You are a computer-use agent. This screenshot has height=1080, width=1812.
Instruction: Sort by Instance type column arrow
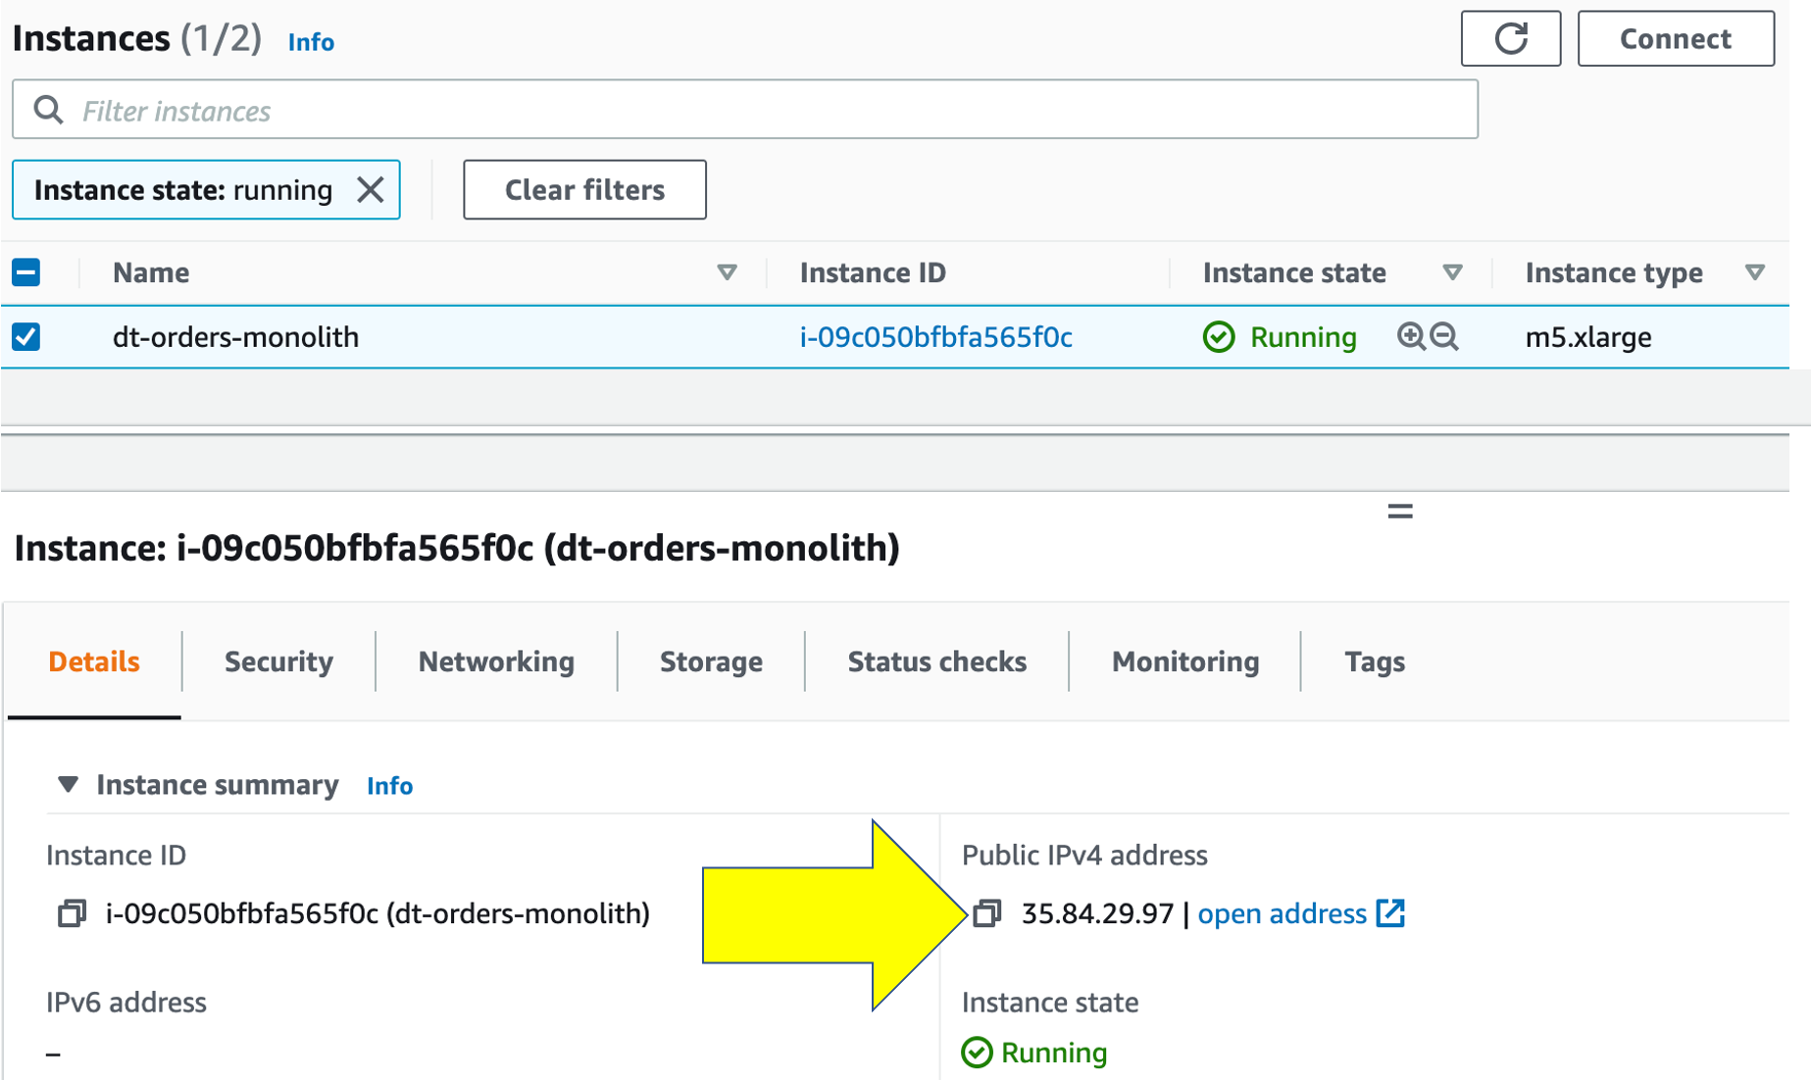[1754, 272]
